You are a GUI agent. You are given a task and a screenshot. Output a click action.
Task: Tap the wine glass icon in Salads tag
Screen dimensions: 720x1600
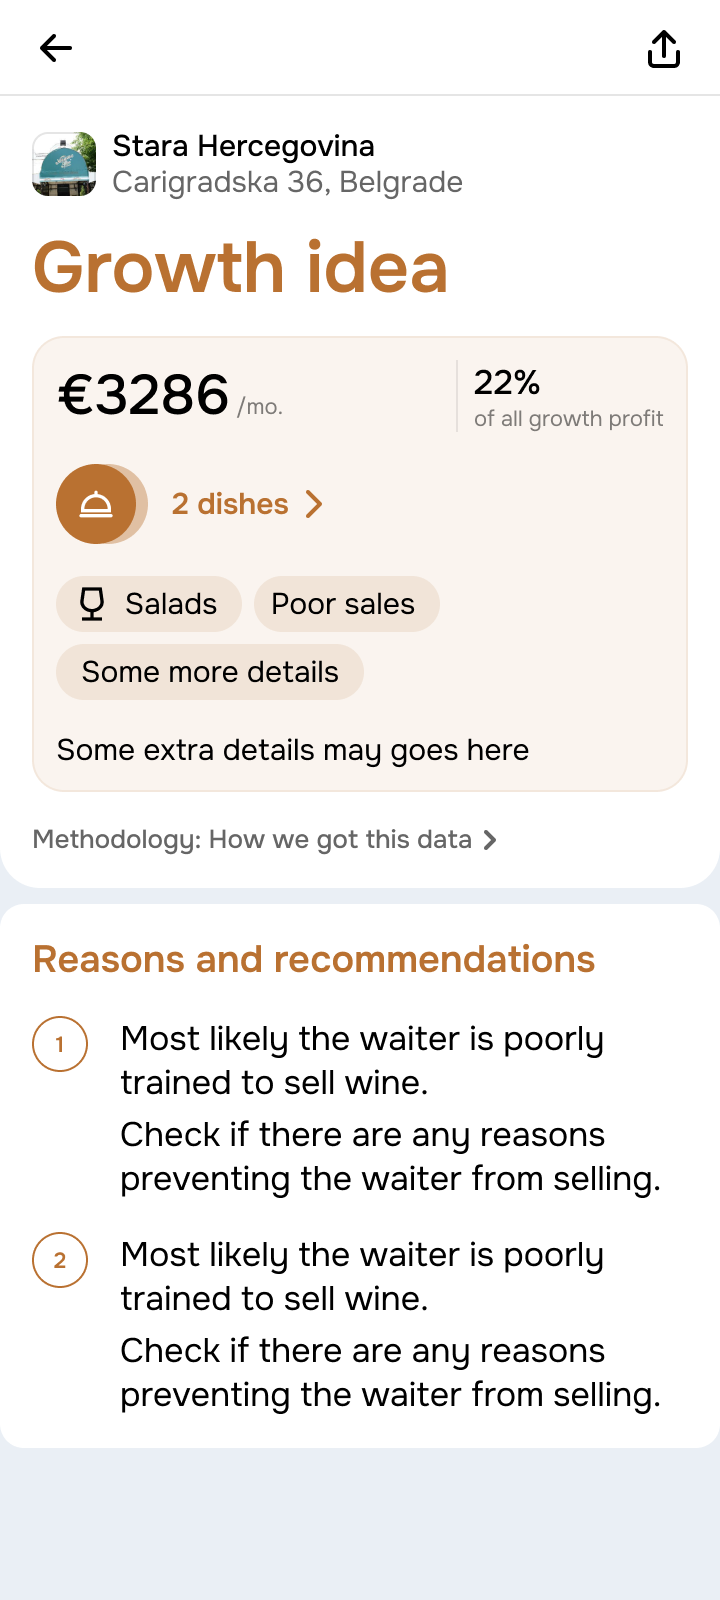(92, 604)
